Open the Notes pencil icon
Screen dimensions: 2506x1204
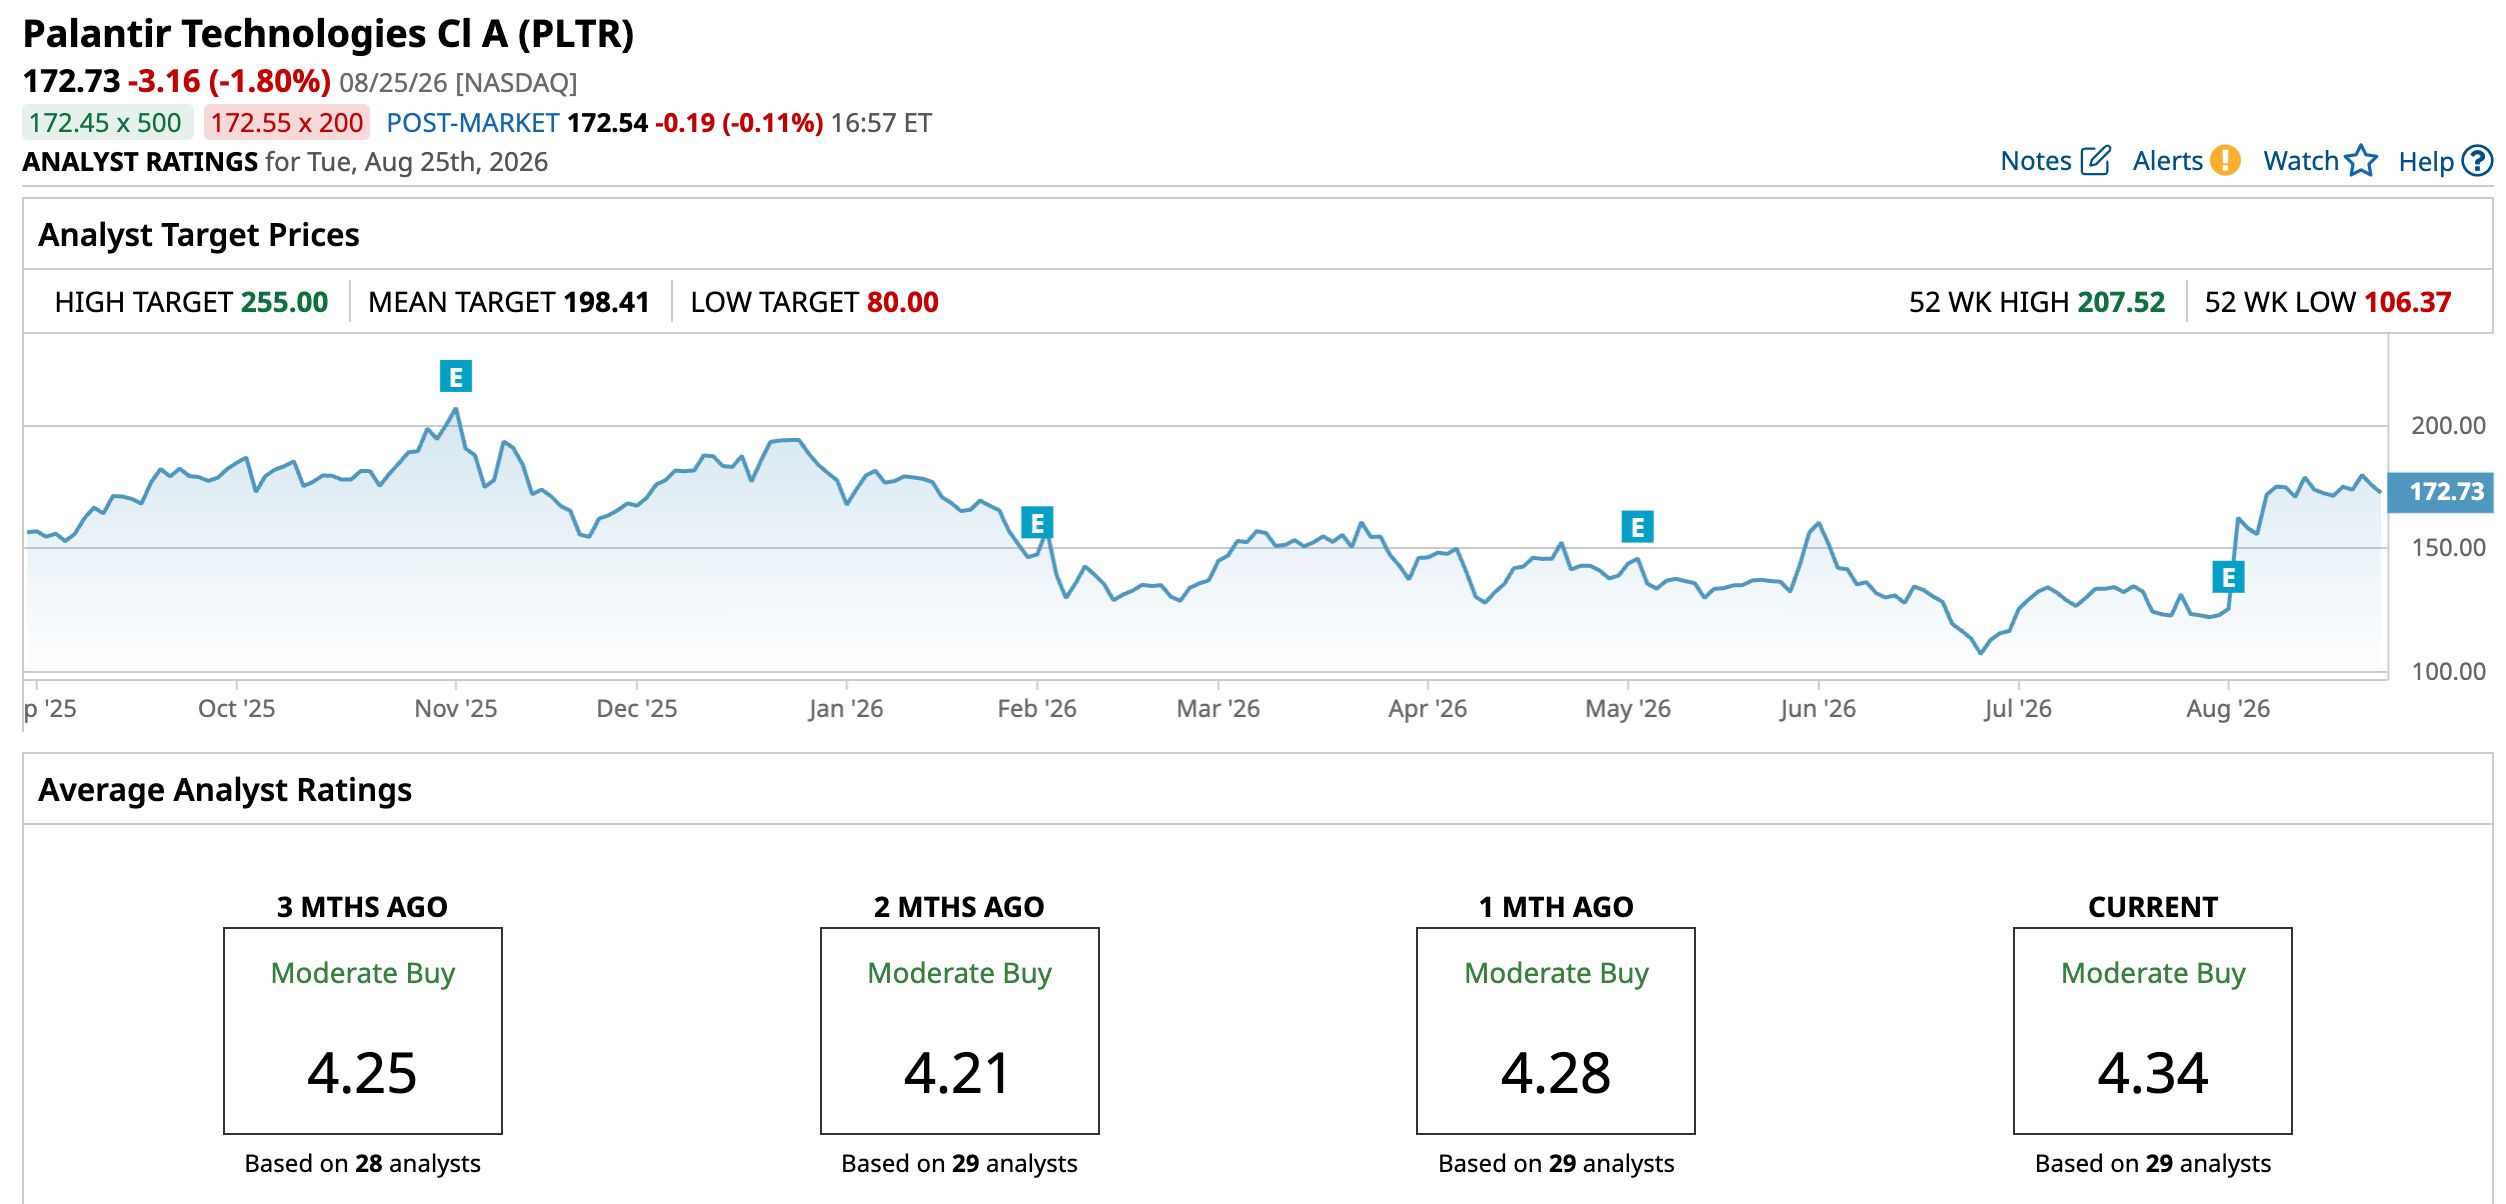point(2095,160)
